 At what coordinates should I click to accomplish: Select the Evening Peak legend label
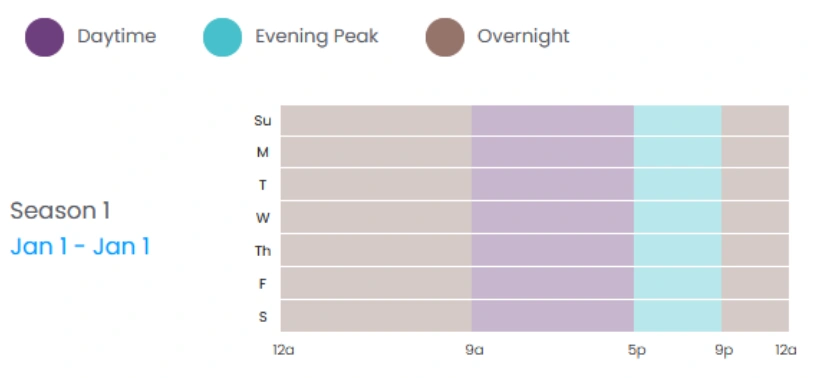click(x=316, y=36)
